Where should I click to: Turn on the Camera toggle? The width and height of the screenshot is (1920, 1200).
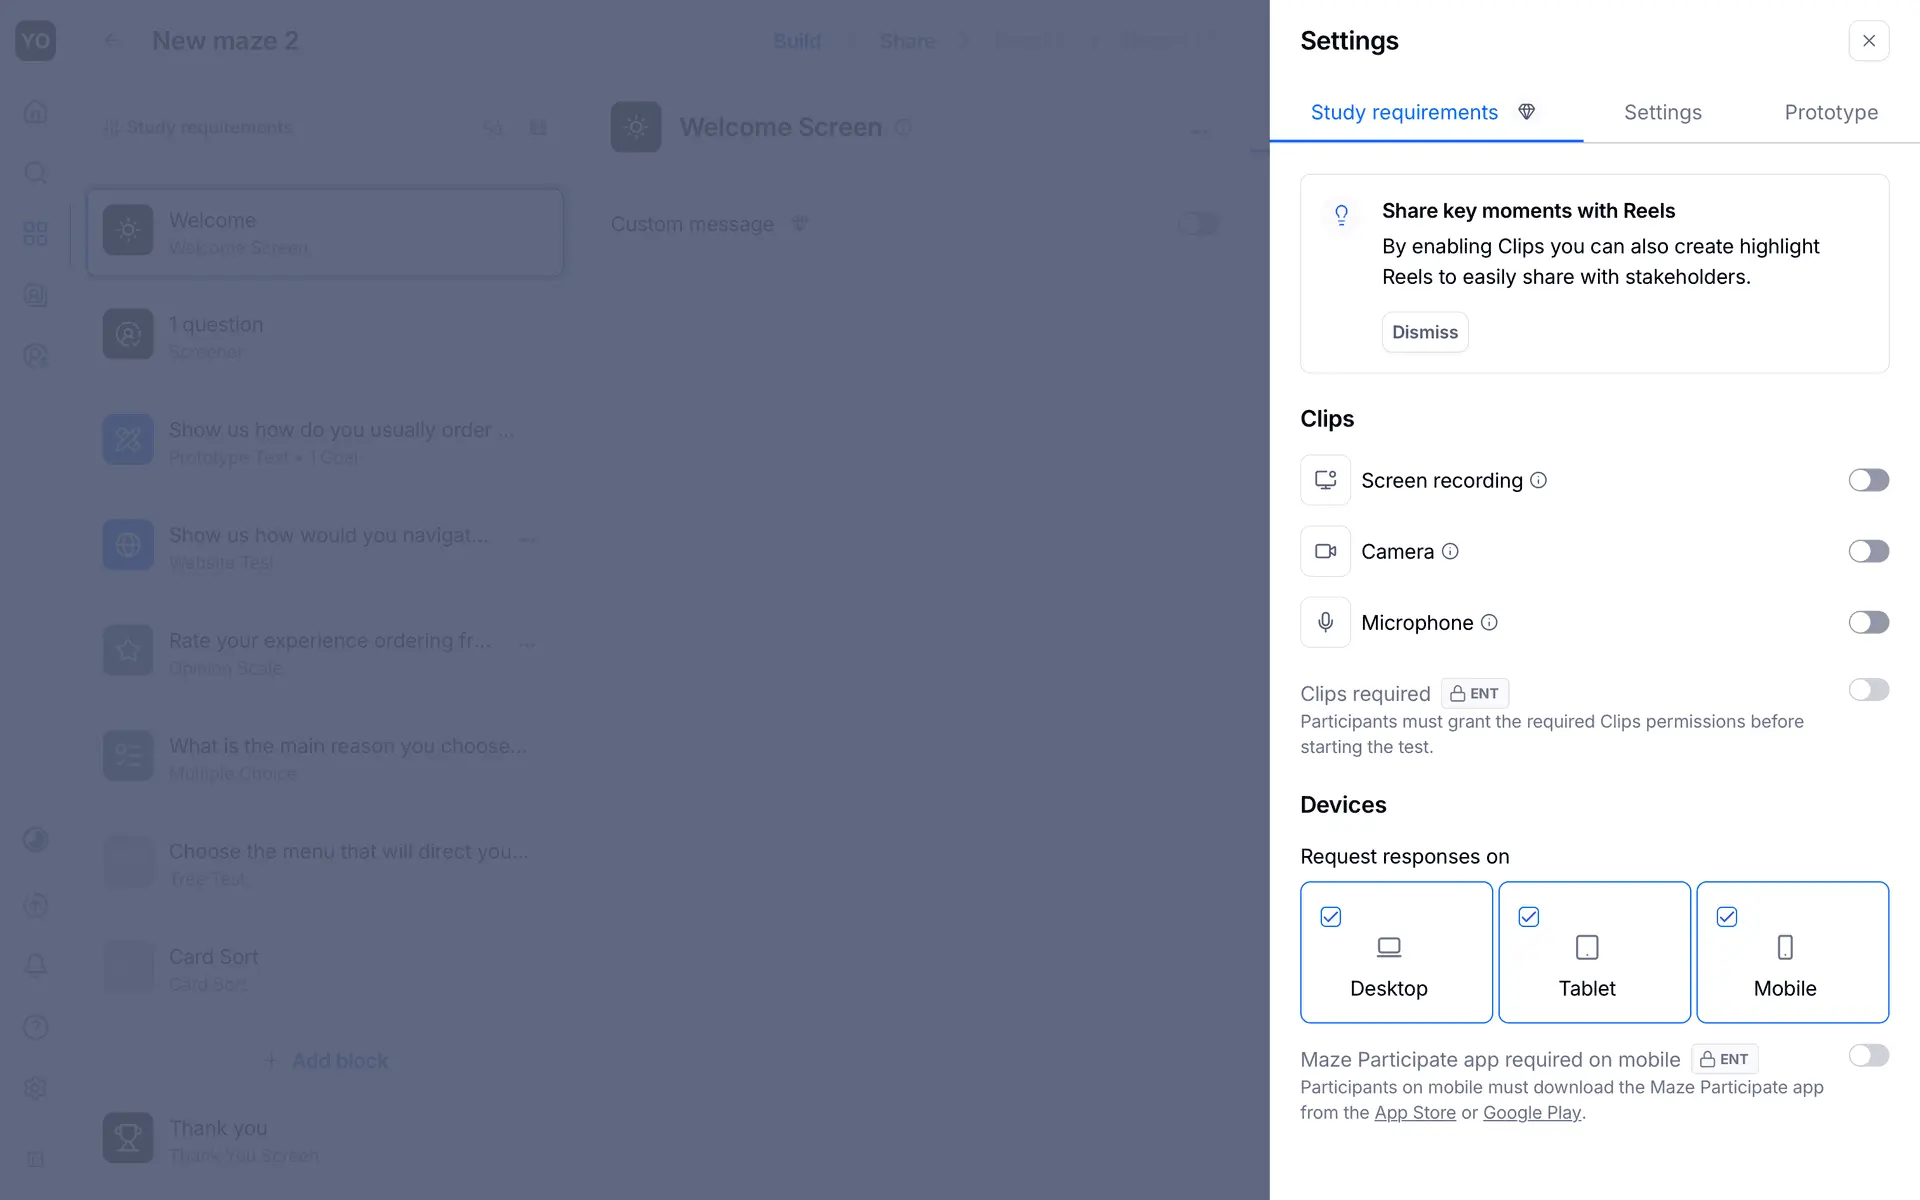[x=1868, y=551]
